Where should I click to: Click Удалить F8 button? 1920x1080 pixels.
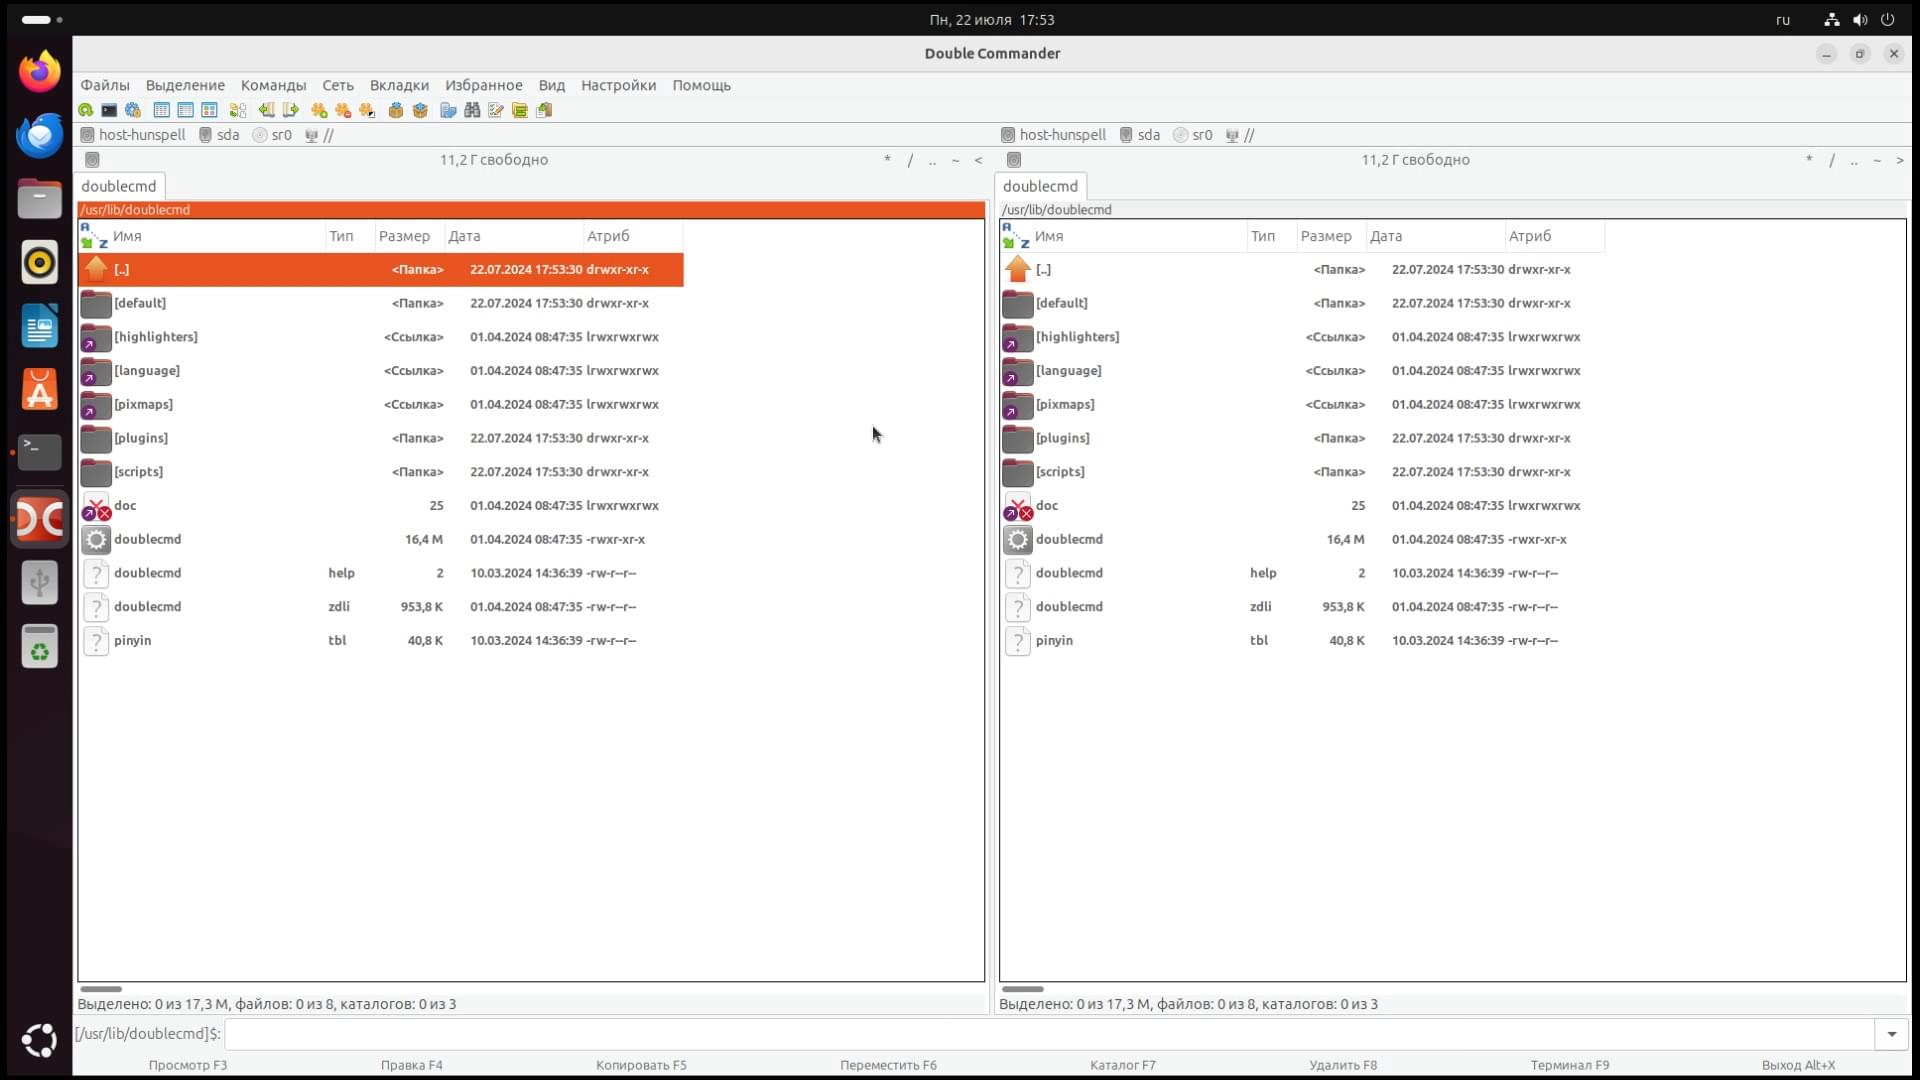pos(1343,1065)
